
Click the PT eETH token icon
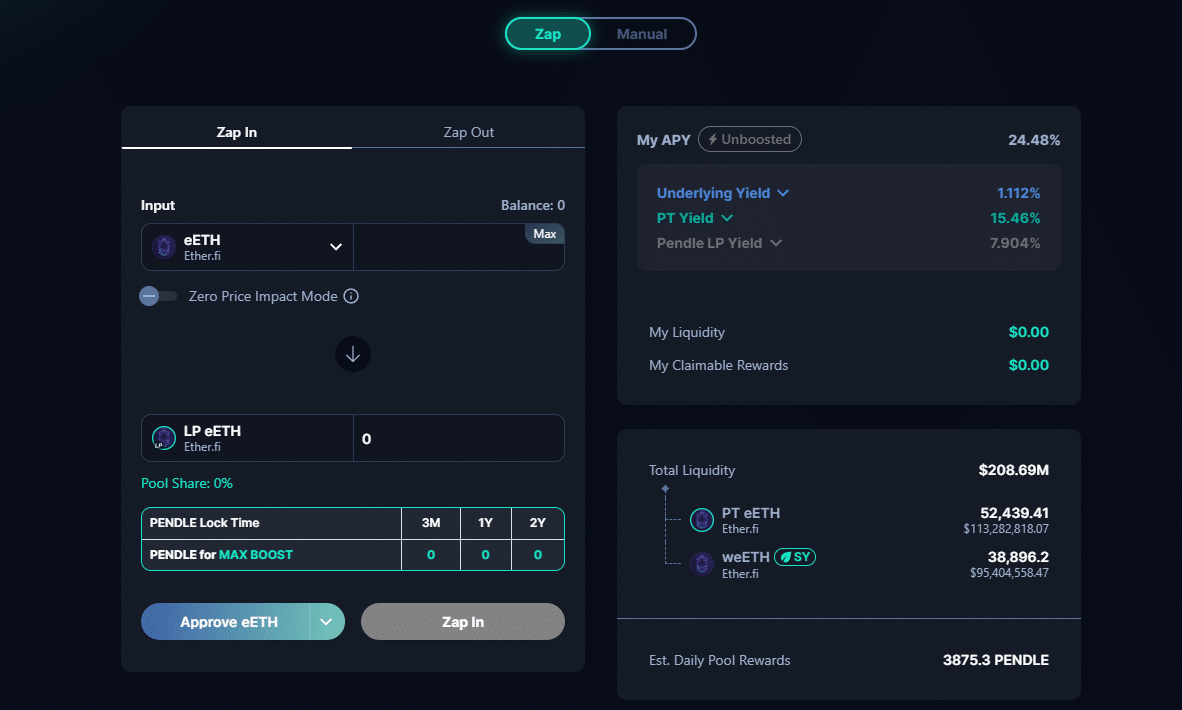(x=701, y=520)
